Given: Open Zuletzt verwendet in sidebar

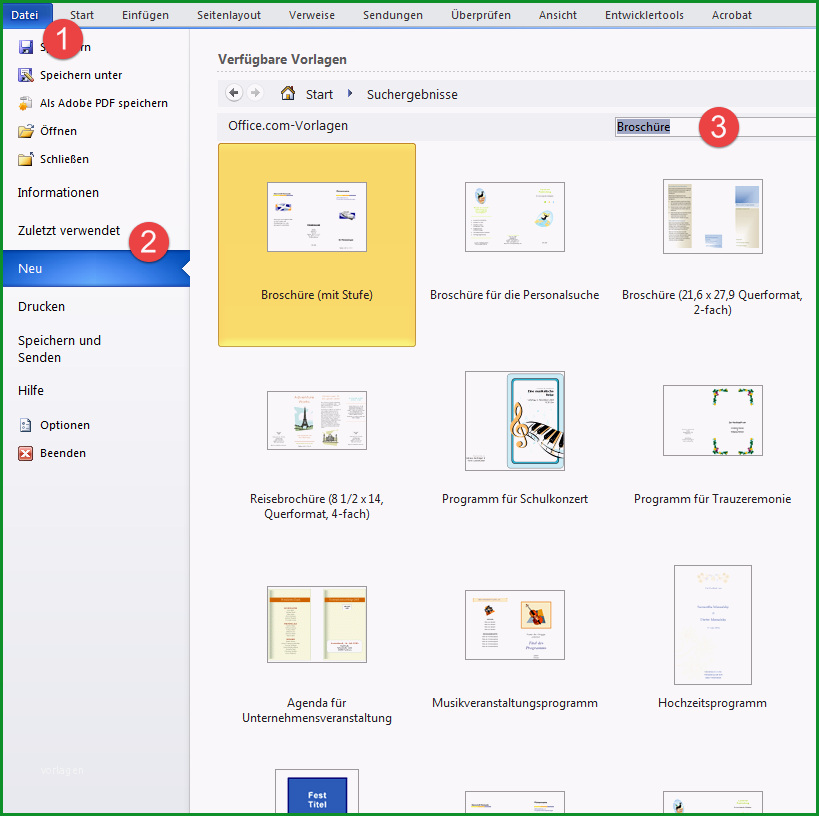Looking at the screenshot, I should pos(69,231).
